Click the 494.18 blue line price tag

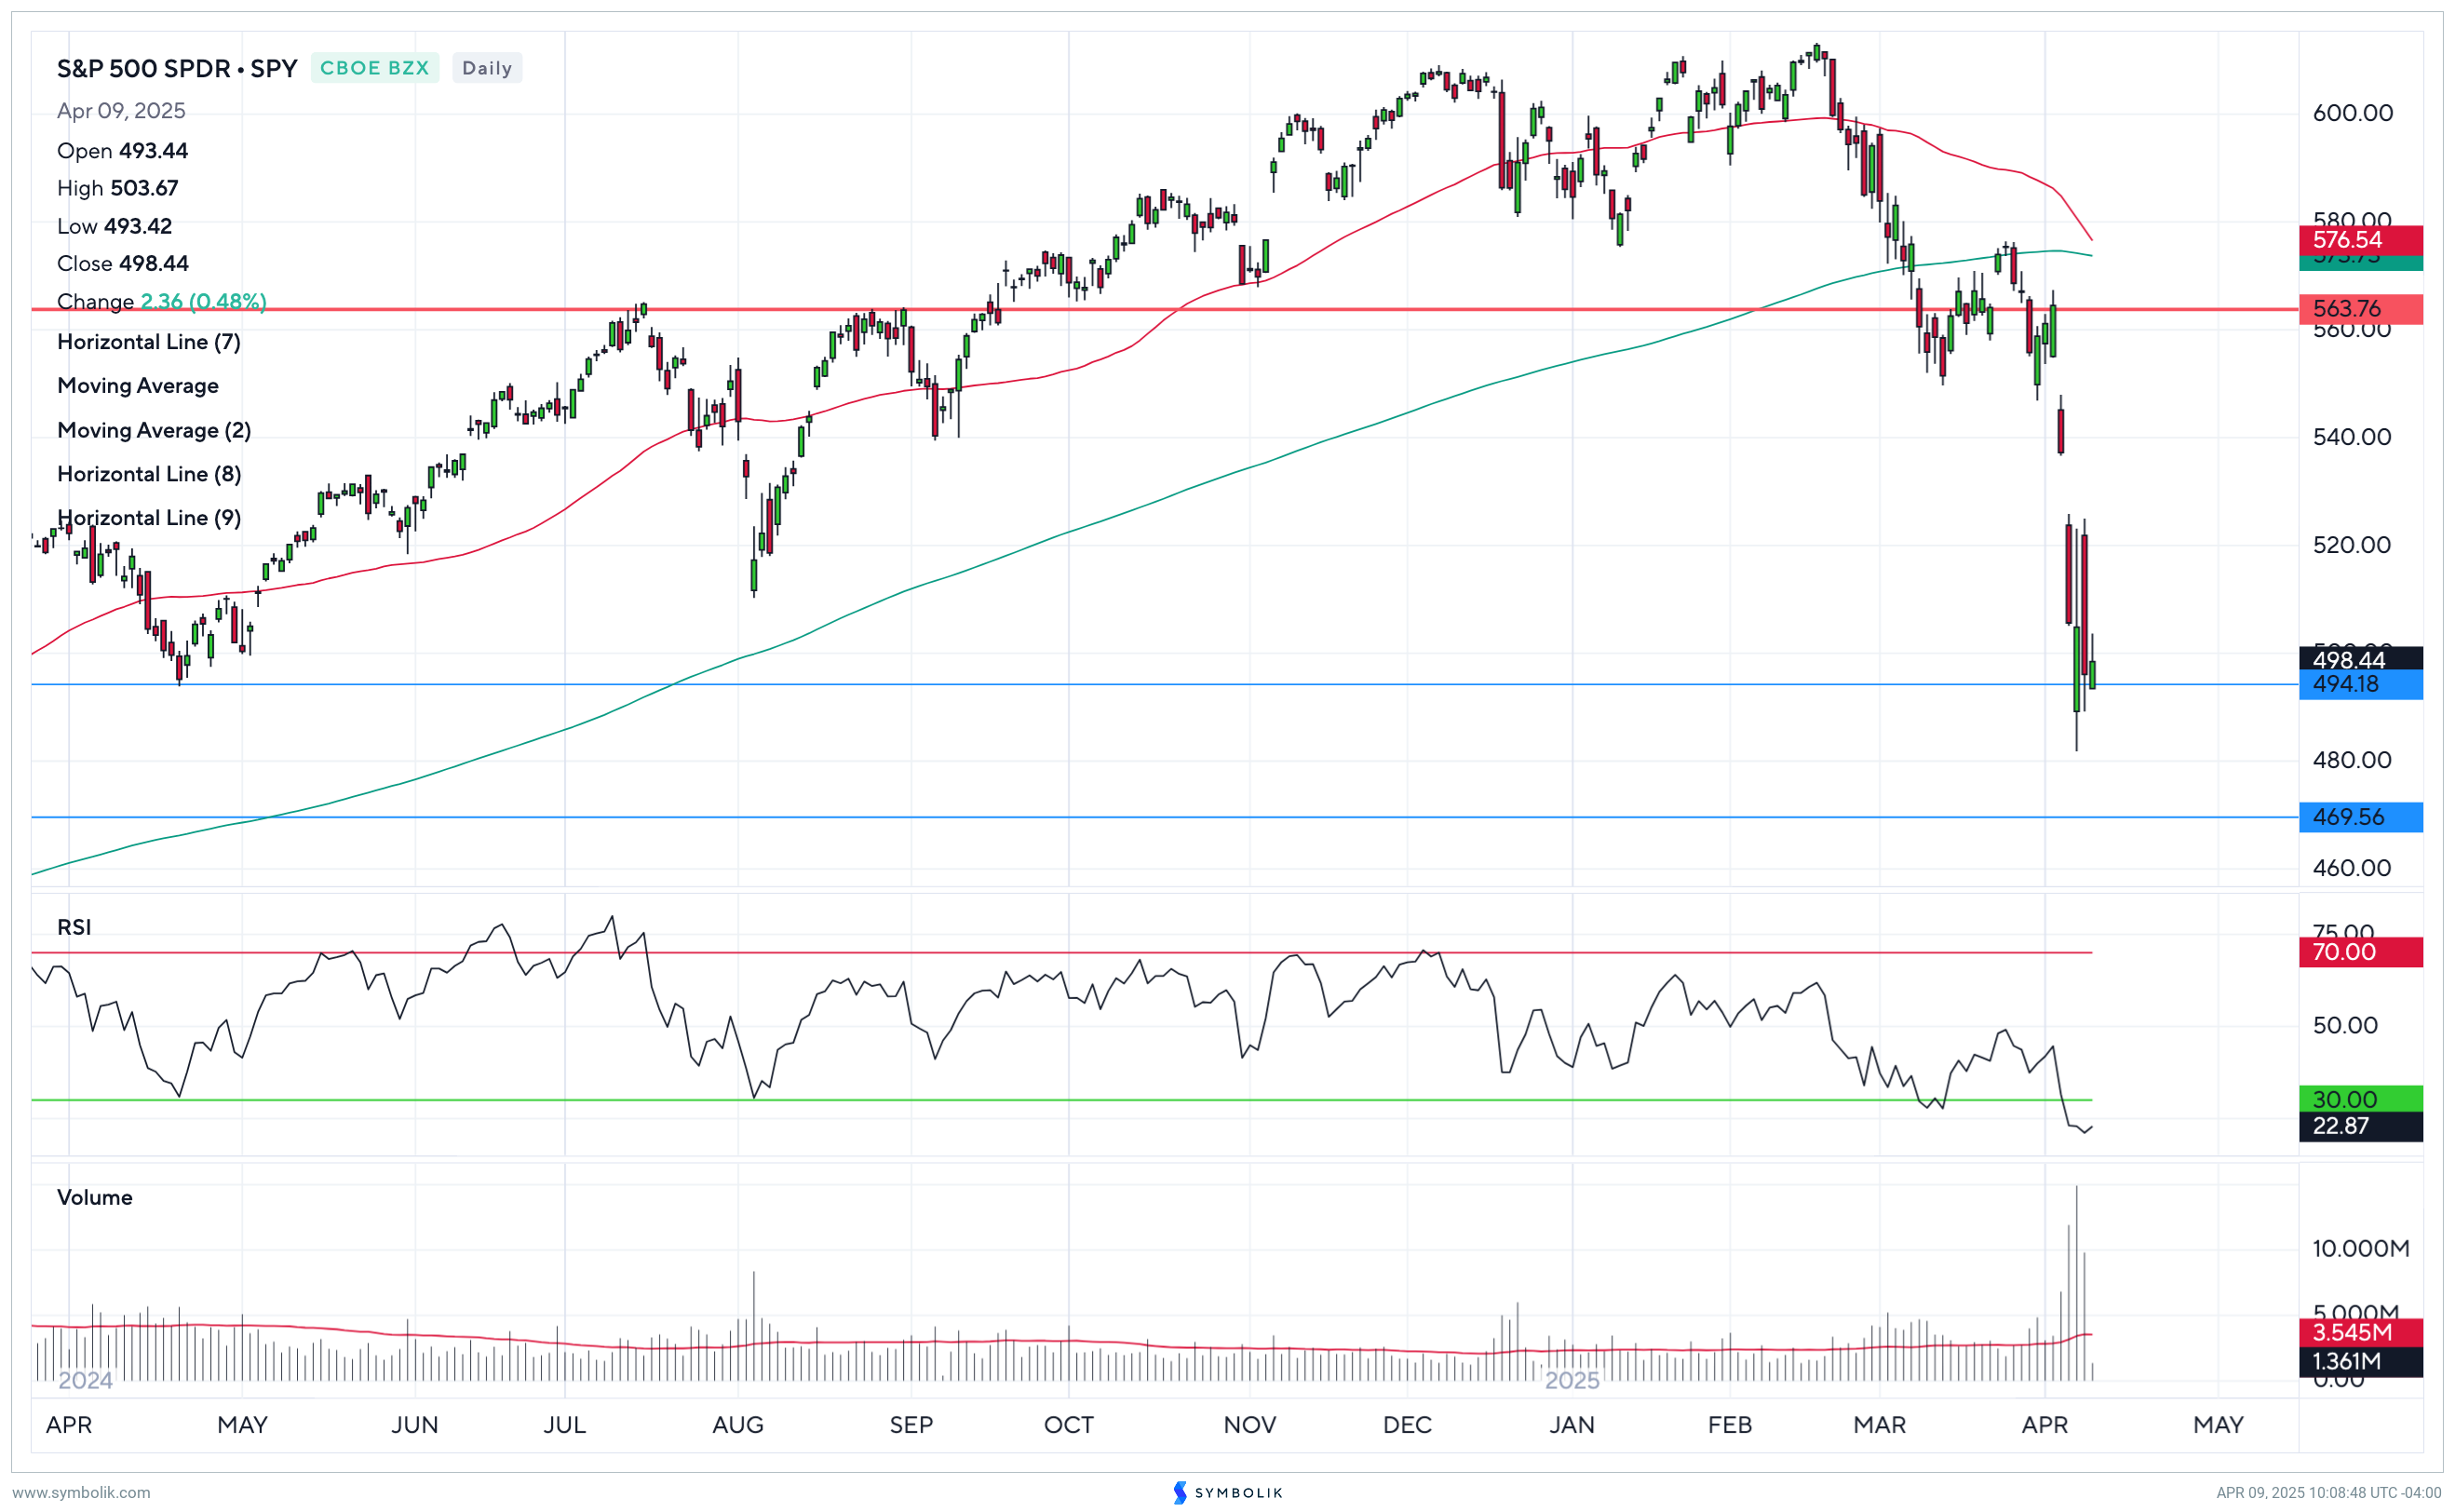2360,684
